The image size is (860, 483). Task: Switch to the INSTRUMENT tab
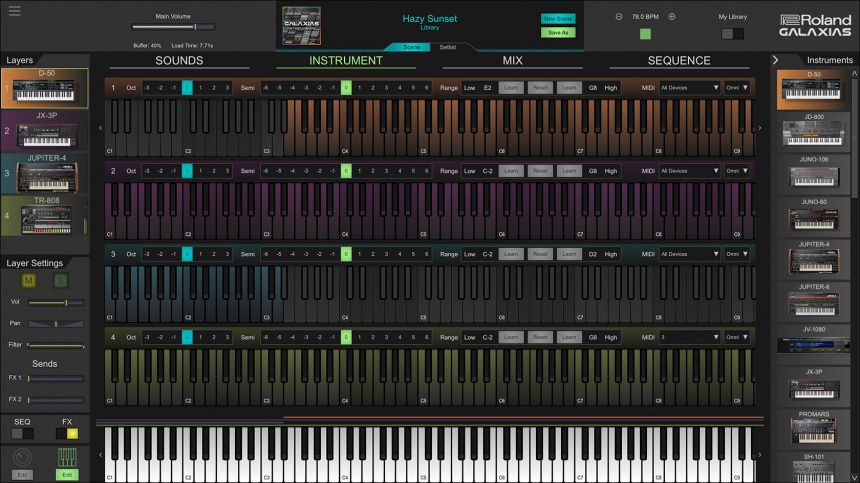[346, 61]
